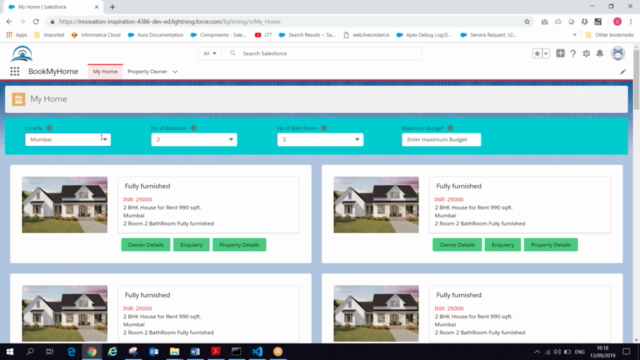Show No of Bath Room info icon
The image size is (640, 360).
pyautogui.click(x=324, y=128)
